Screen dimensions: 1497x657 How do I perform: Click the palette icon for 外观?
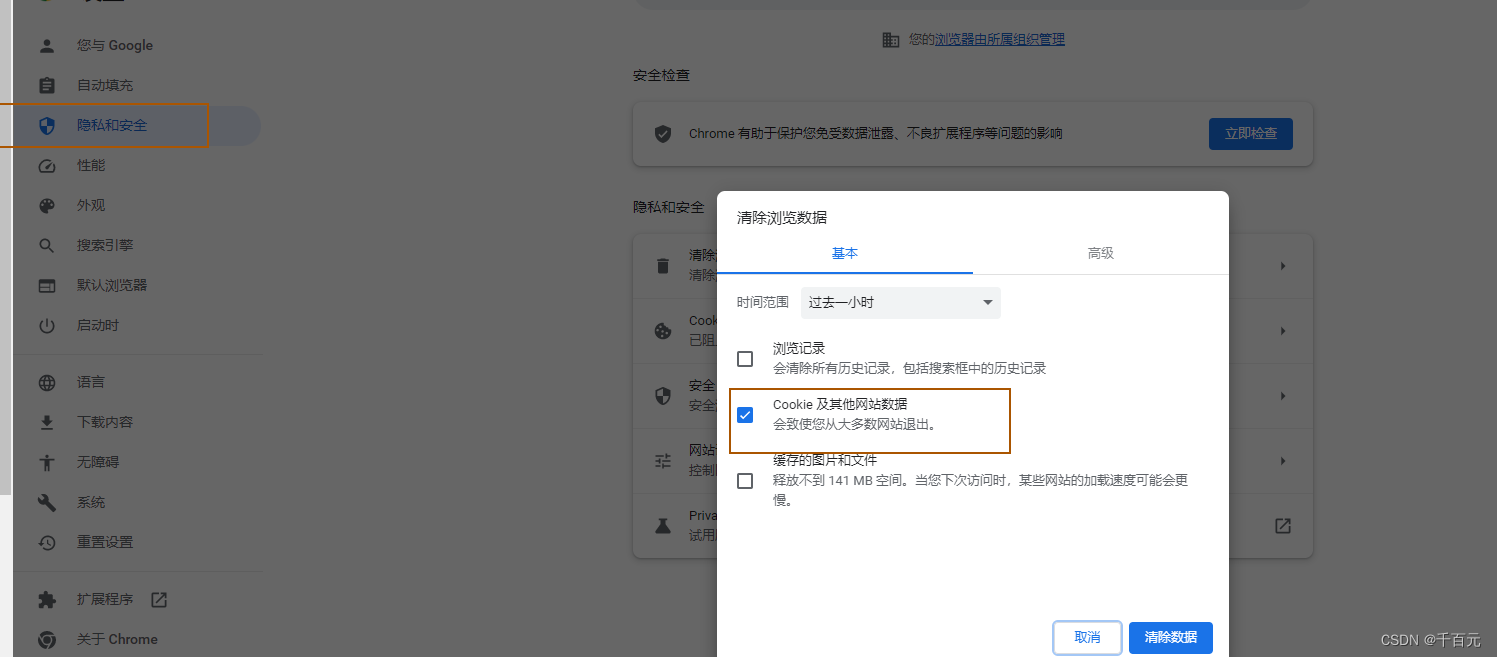click(x=47, y=205)
